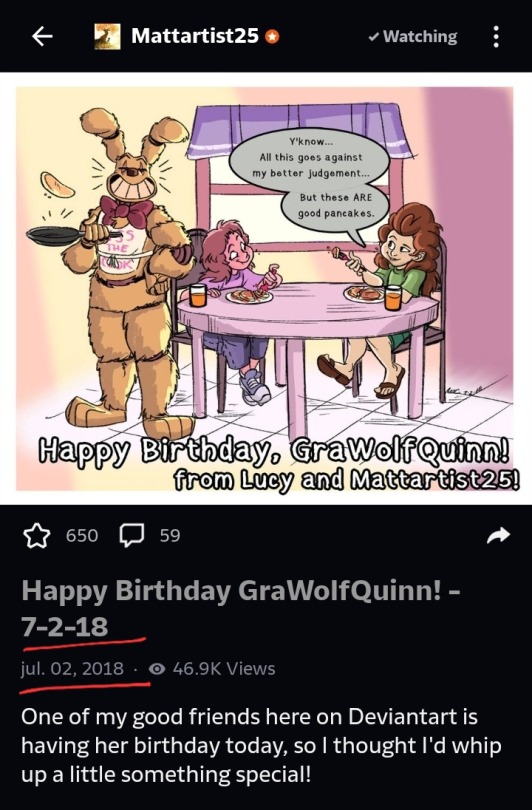Tap the speech bubble in the artwork
The image size is (532, 810).
[x=310, y=177]
